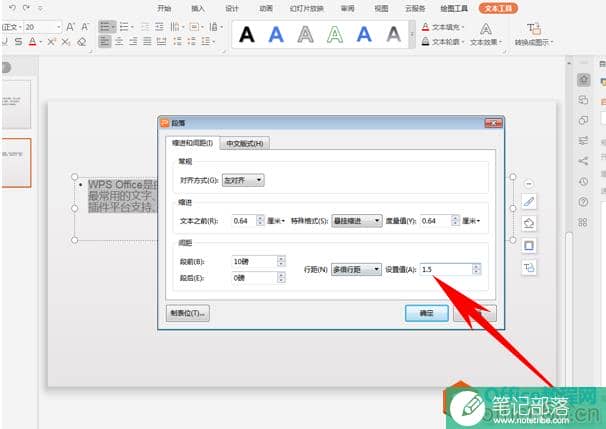This screenshot has width=606, height=429.
Task: Apply distributed alignment in ribbon
Action: point(161,41)
